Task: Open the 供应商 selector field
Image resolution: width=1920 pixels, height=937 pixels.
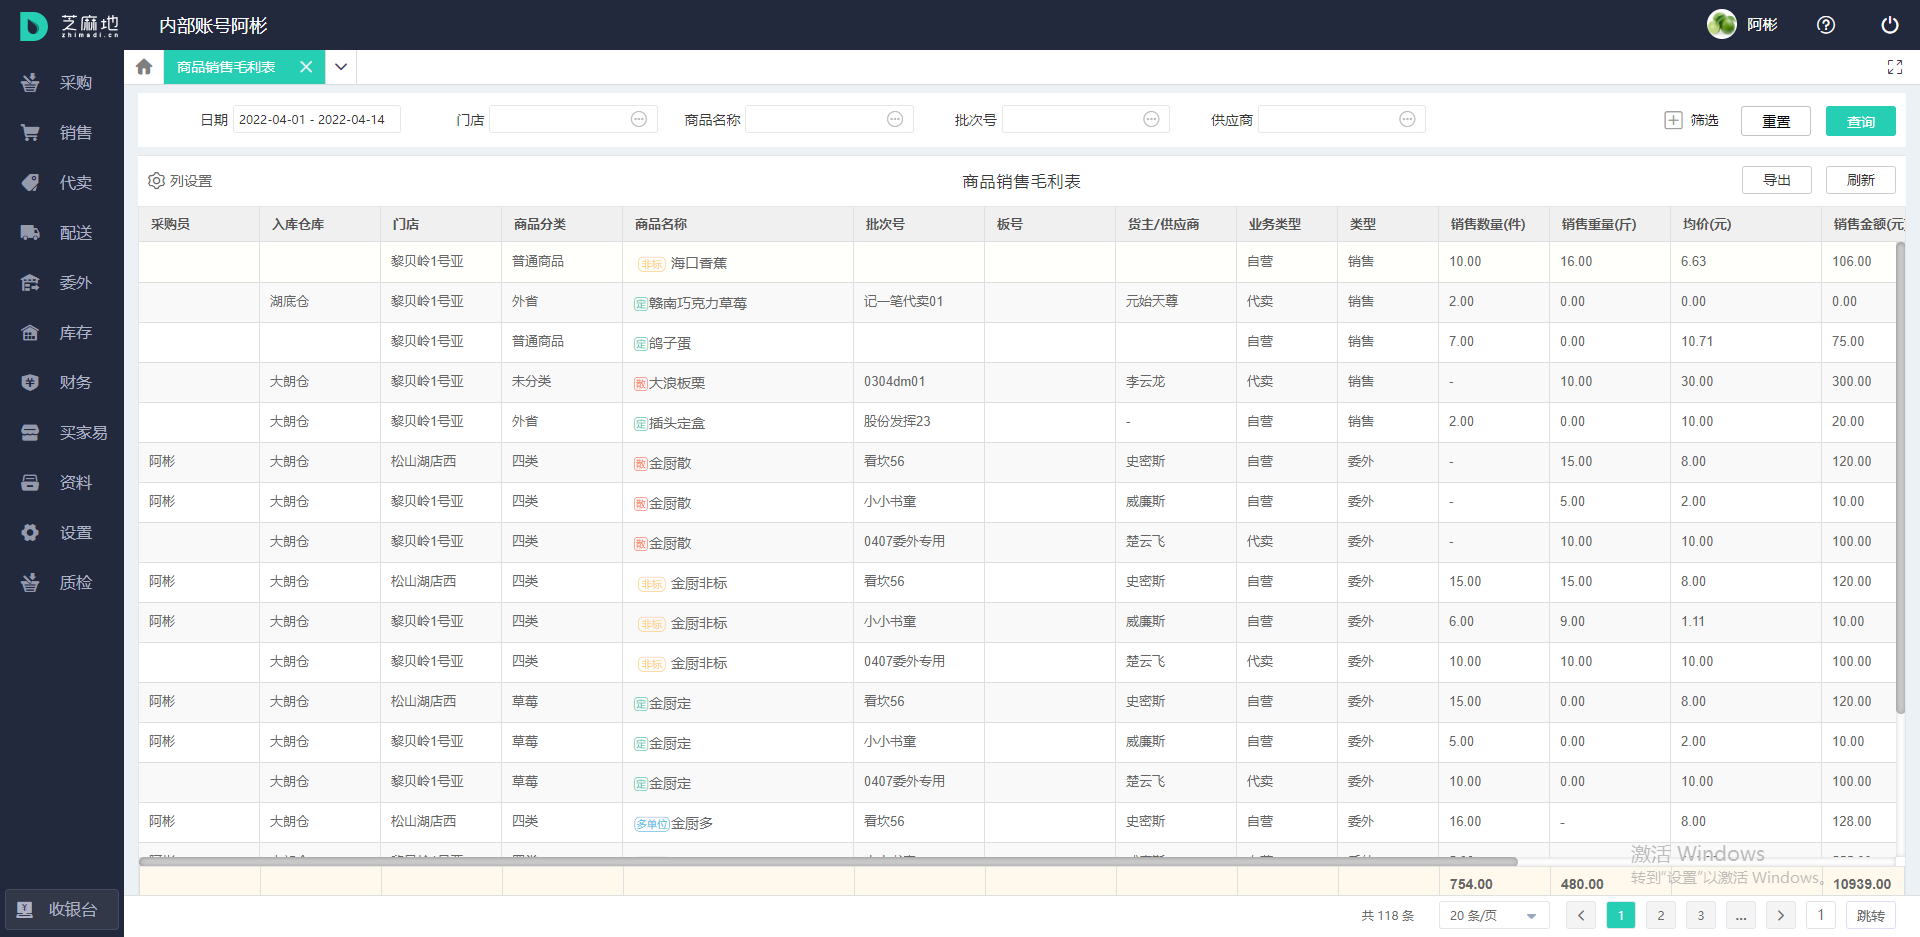Action: pos(1341,119)
